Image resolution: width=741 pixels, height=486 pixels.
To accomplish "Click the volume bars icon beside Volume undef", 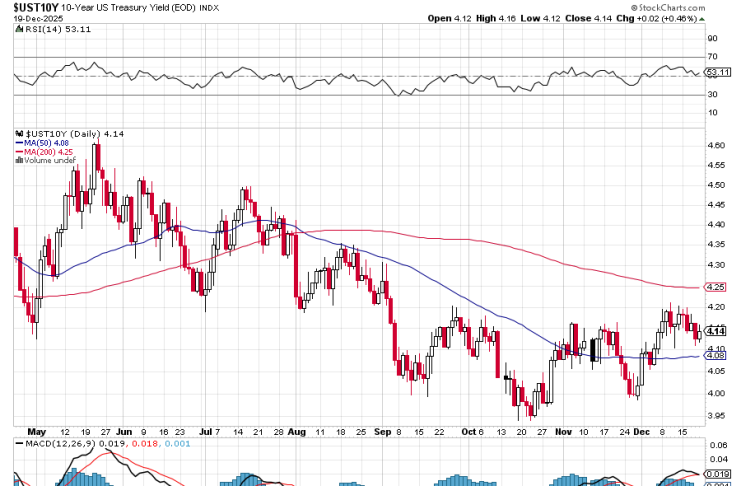I will 18,161.
